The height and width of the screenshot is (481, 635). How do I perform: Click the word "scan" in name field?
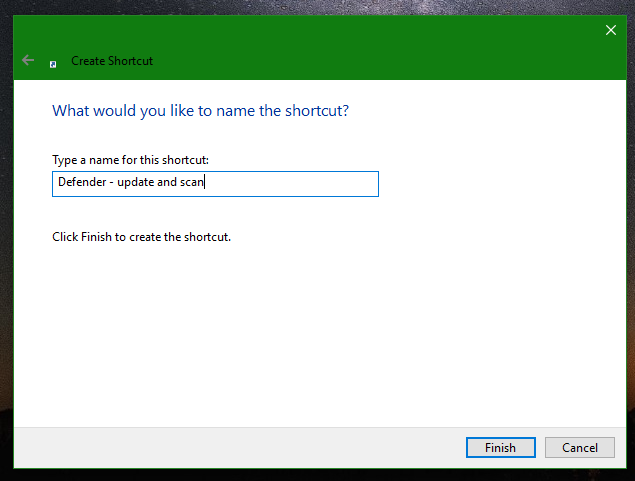pos(192,184)
